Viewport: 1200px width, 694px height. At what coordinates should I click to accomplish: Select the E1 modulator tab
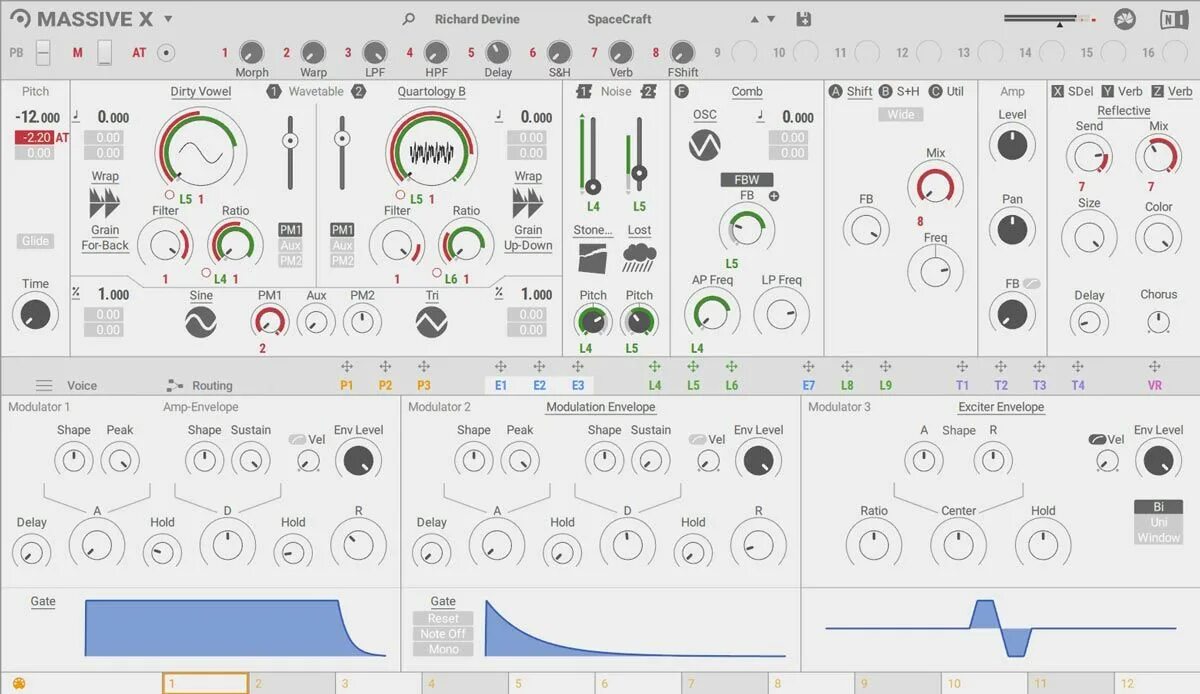501,385
